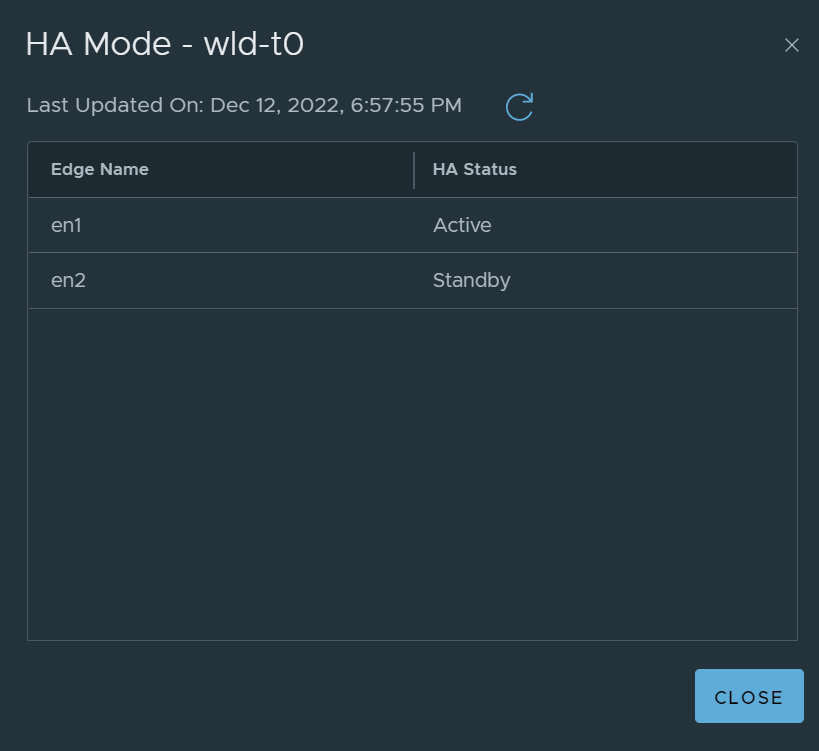Sort by the HA Status column header
Image resolution: width=819 pixels, height=751 pixels.
[474, 170]
